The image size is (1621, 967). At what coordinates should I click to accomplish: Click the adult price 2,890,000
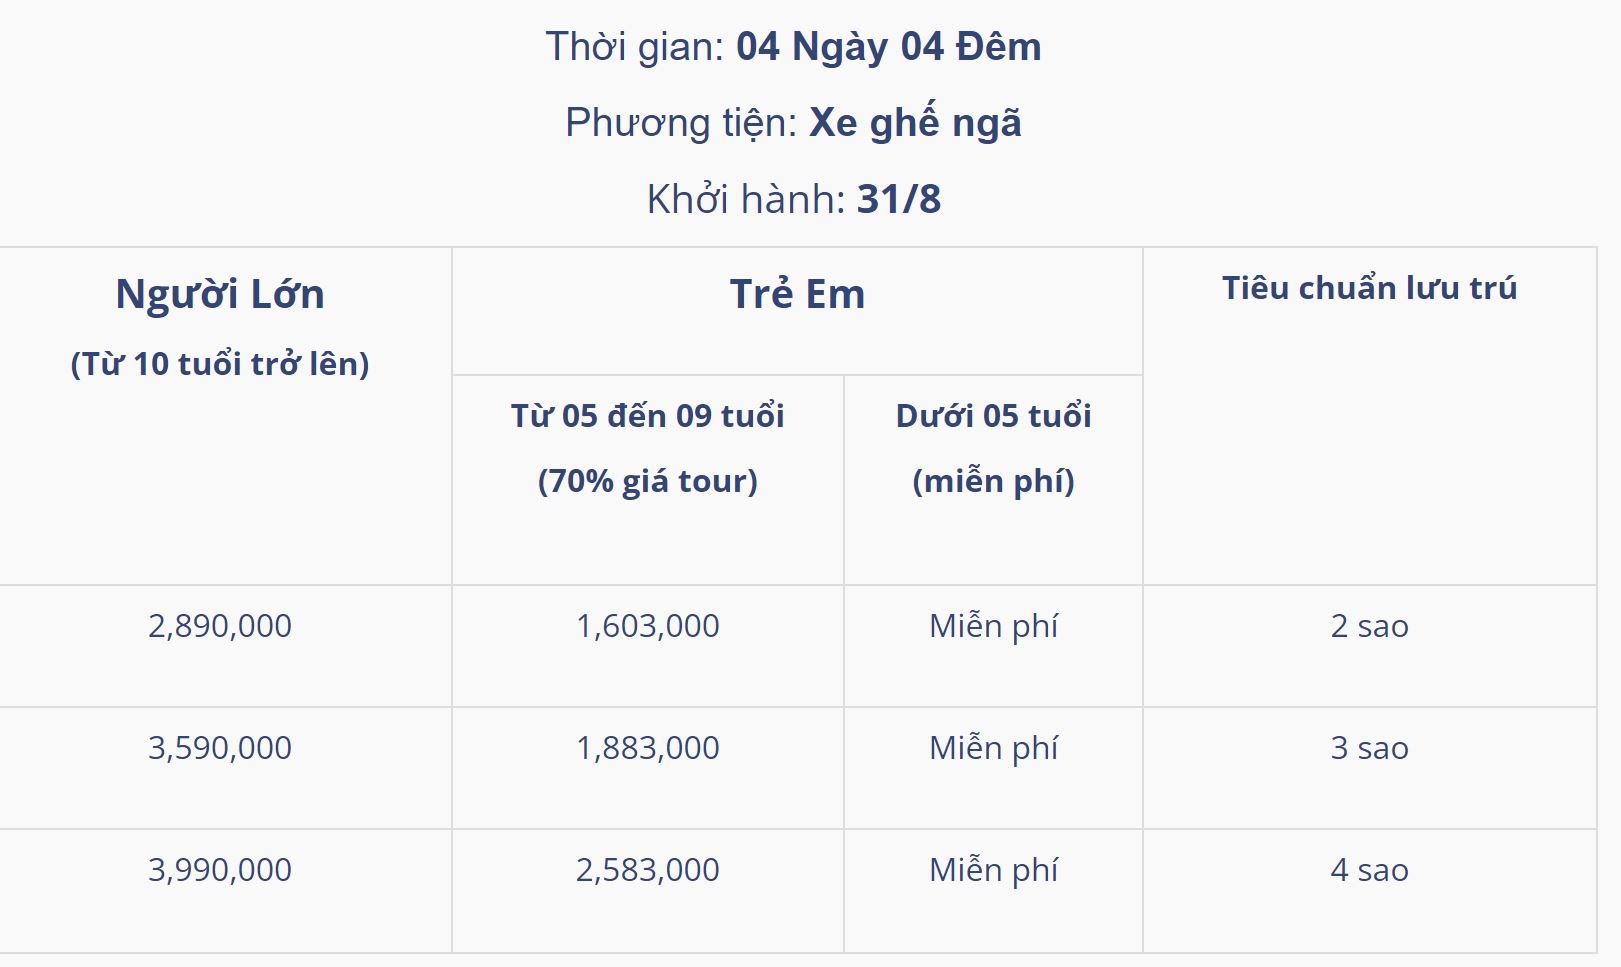pyautogui.click(x=220, y=626)
